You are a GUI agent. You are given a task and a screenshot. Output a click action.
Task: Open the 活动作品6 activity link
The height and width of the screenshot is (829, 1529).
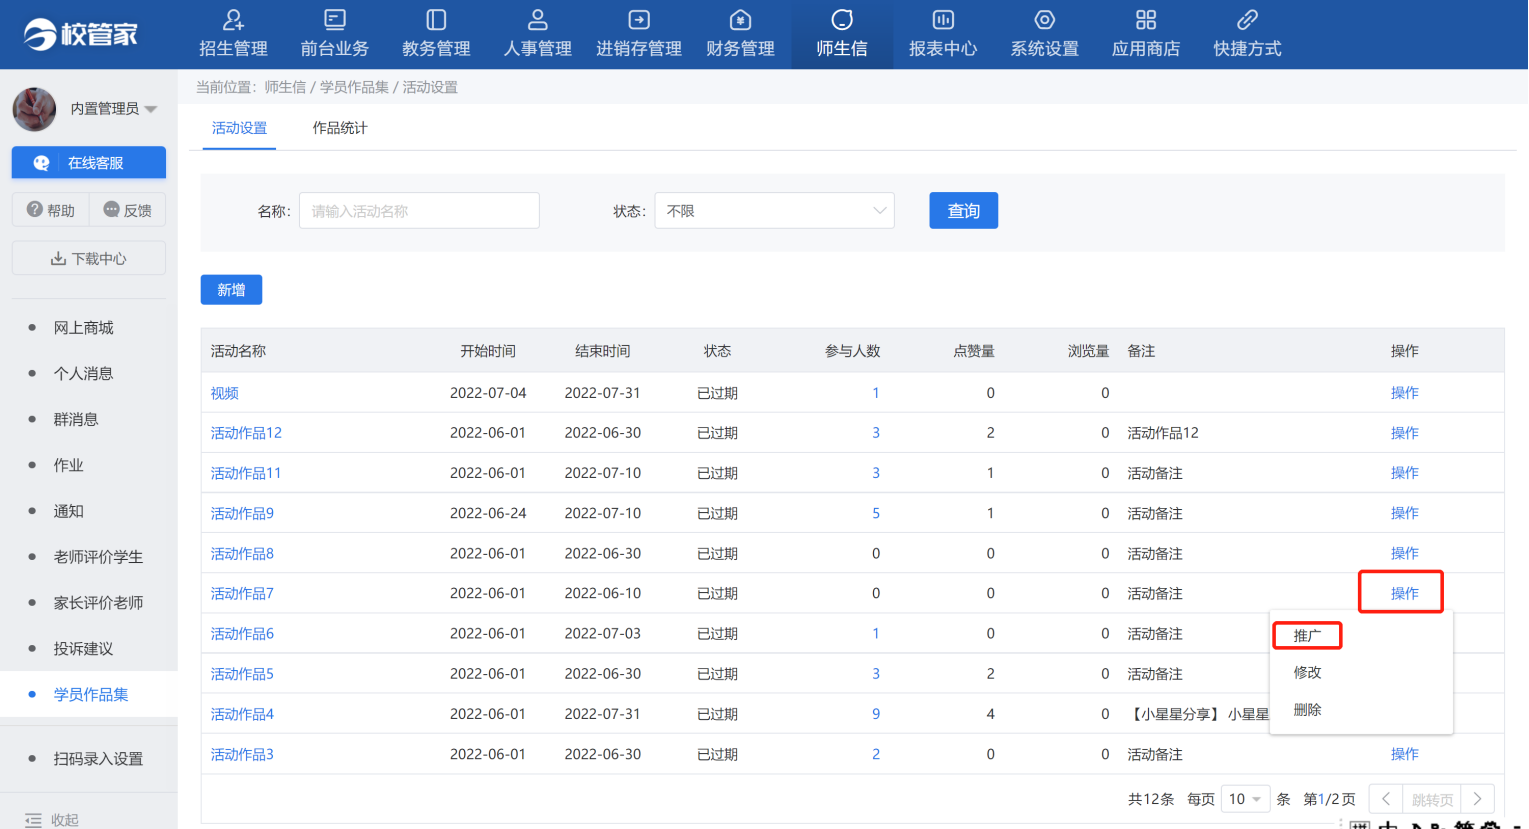[x=242, y=633]
